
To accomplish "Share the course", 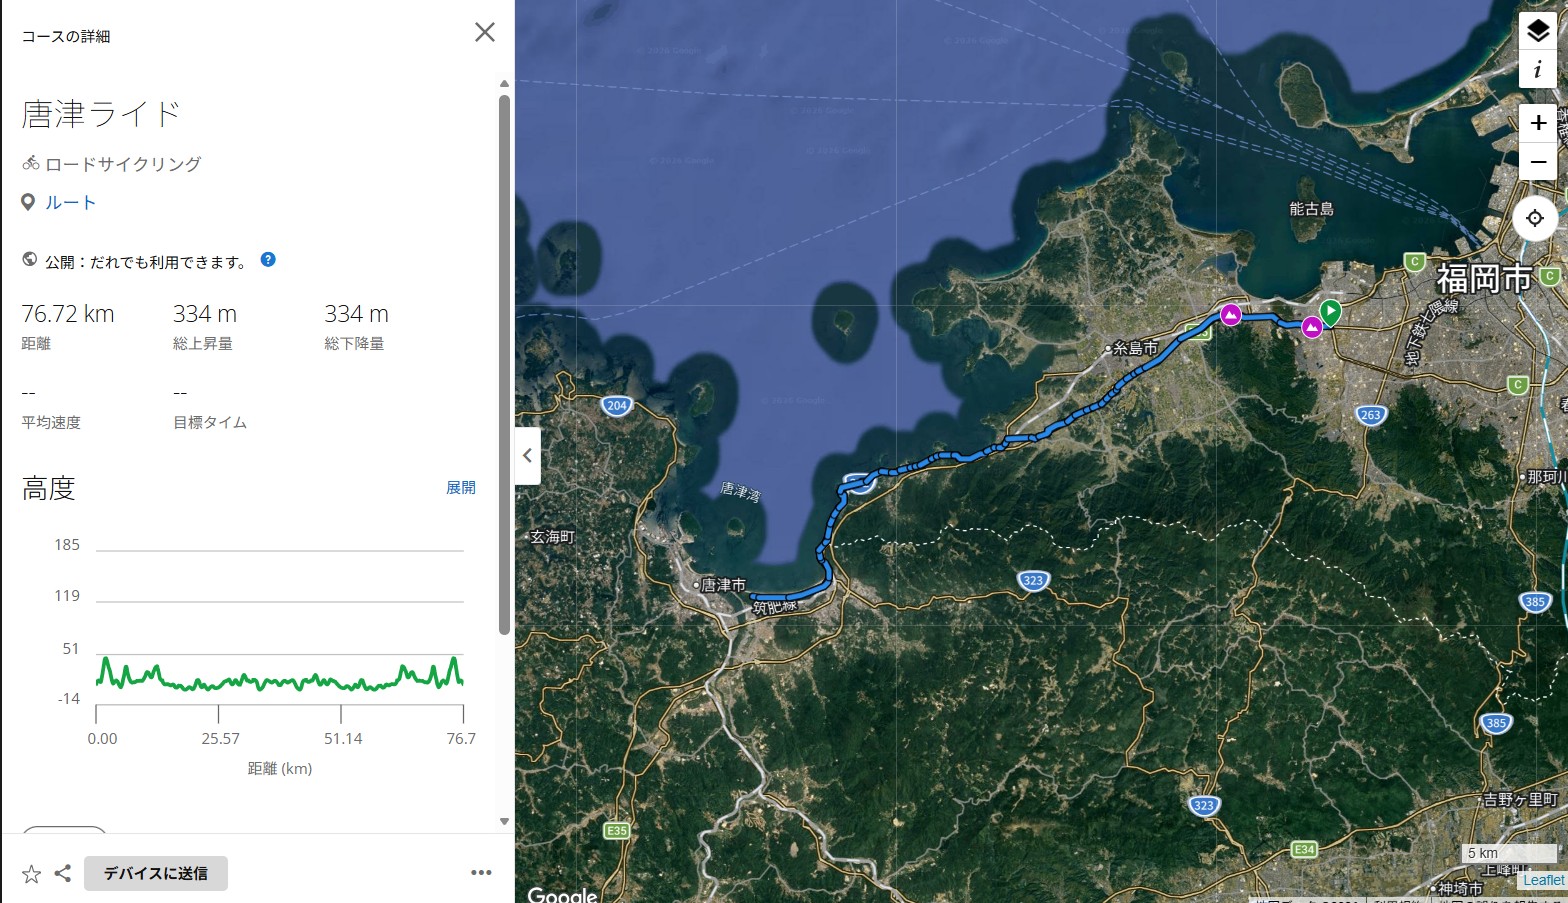I will point(63,873).
